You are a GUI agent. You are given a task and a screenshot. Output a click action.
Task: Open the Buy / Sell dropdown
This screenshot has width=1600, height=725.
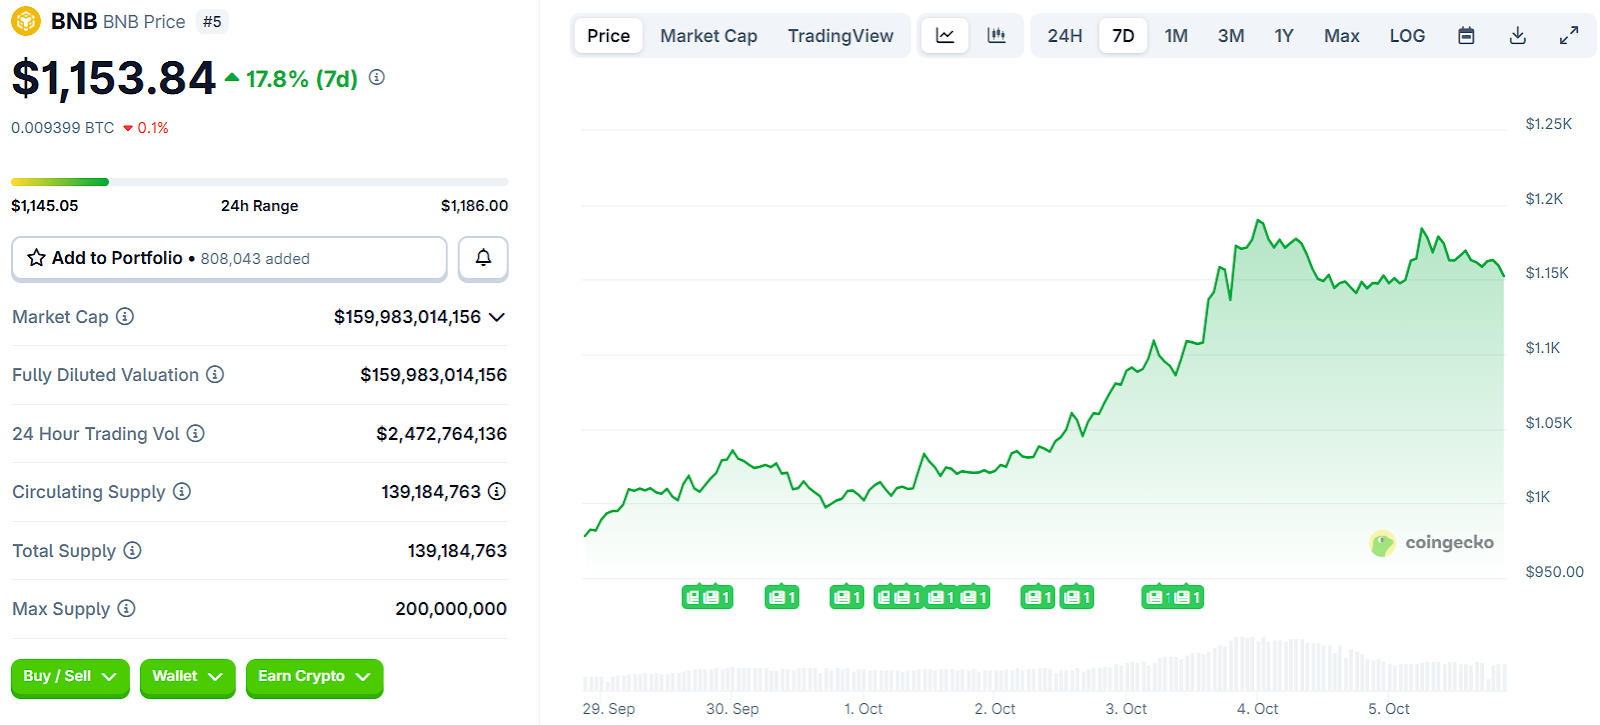pos(70,677)
